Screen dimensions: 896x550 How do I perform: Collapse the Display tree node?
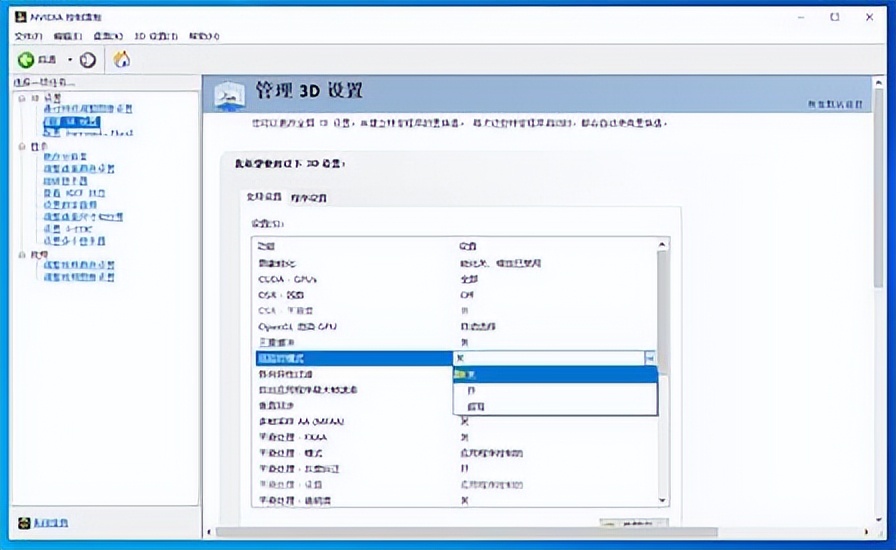(22, 146)
